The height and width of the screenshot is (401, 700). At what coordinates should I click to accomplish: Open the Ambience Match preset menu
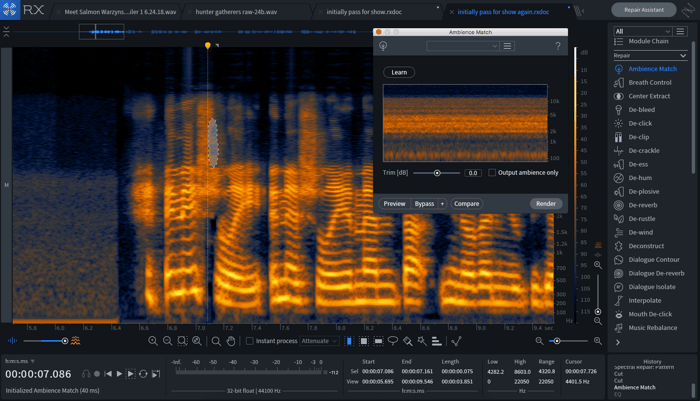click(x=507, y=46)
